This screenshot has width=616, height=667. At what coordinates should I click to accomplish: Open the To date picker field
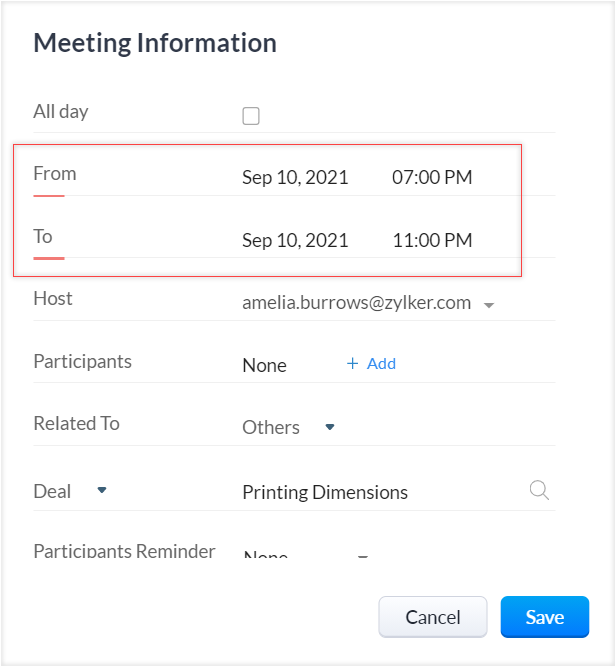pos(295,240)
